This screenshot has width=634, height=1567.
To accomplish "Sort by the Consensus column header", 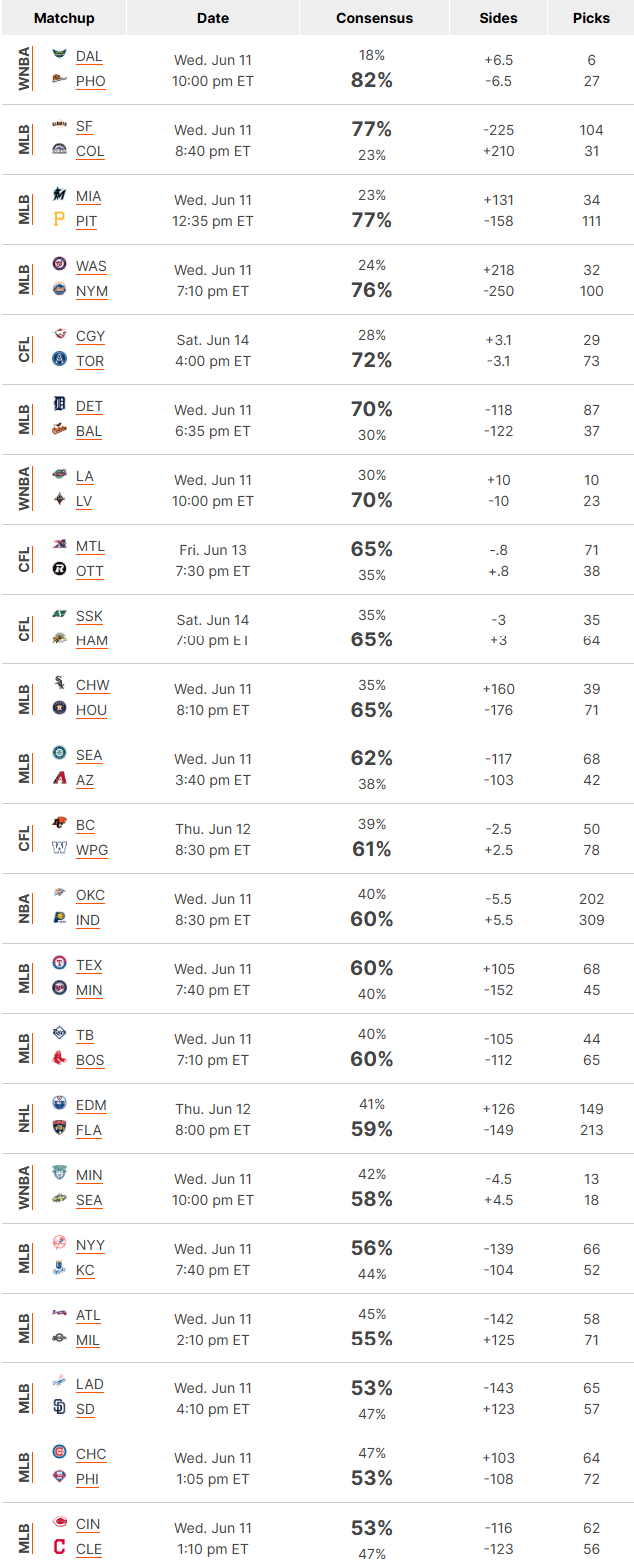I will (374, 18).
